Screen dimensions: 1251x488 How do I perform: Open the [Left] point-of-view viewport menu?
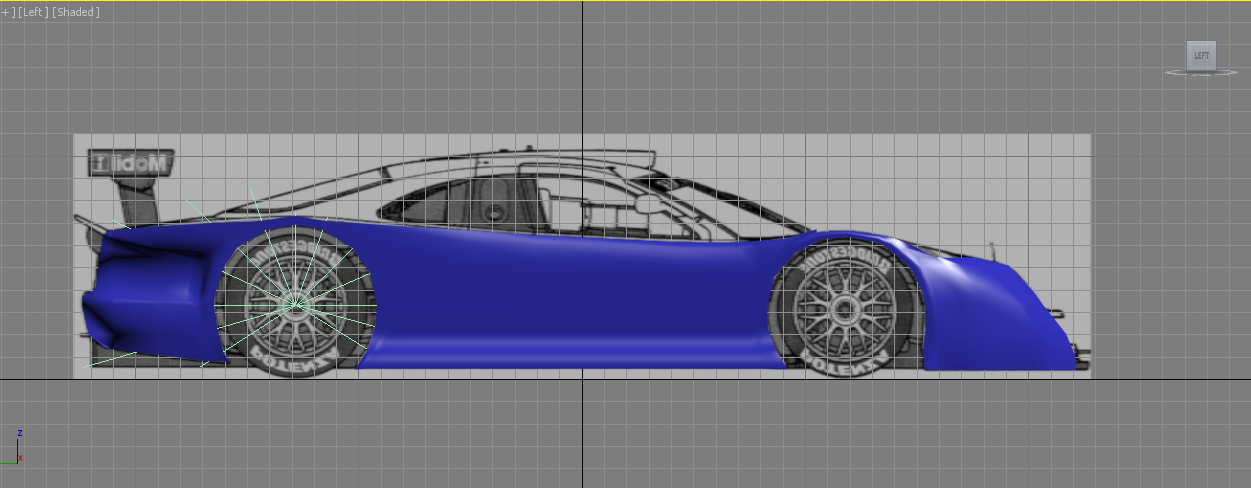31,12
